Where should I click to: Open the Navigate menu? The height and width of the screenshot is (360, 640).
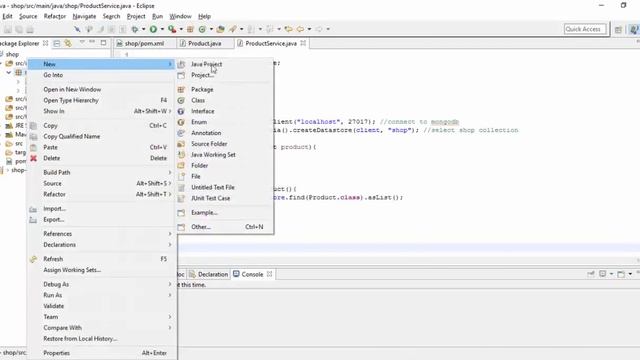point(84,16)
